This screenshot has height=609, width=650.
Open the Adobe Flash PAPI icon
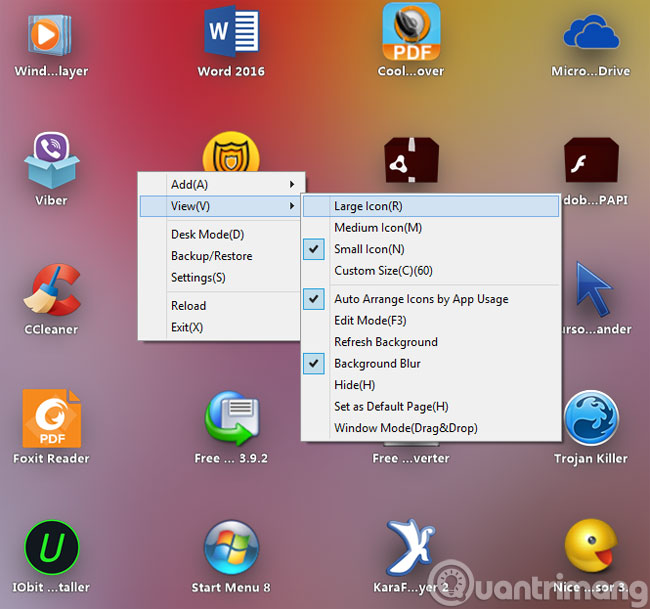[x=591, y=160]
